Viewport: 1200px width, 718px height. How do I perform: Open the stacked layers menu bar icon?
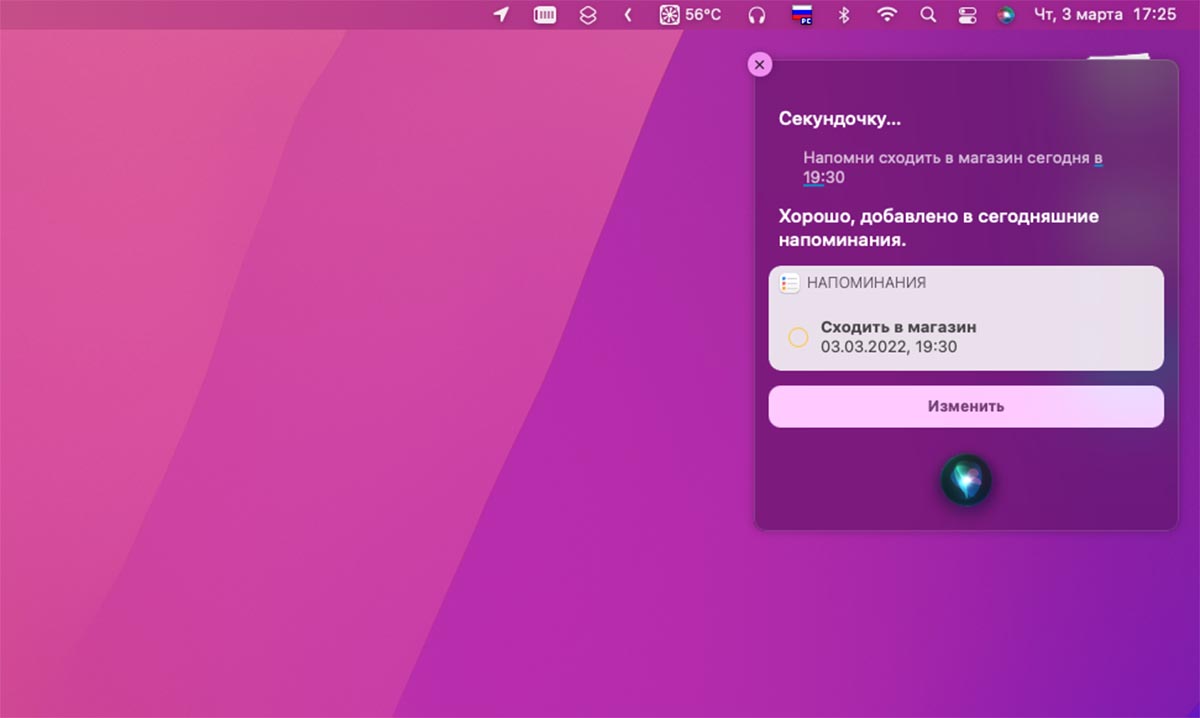point(588,14)
